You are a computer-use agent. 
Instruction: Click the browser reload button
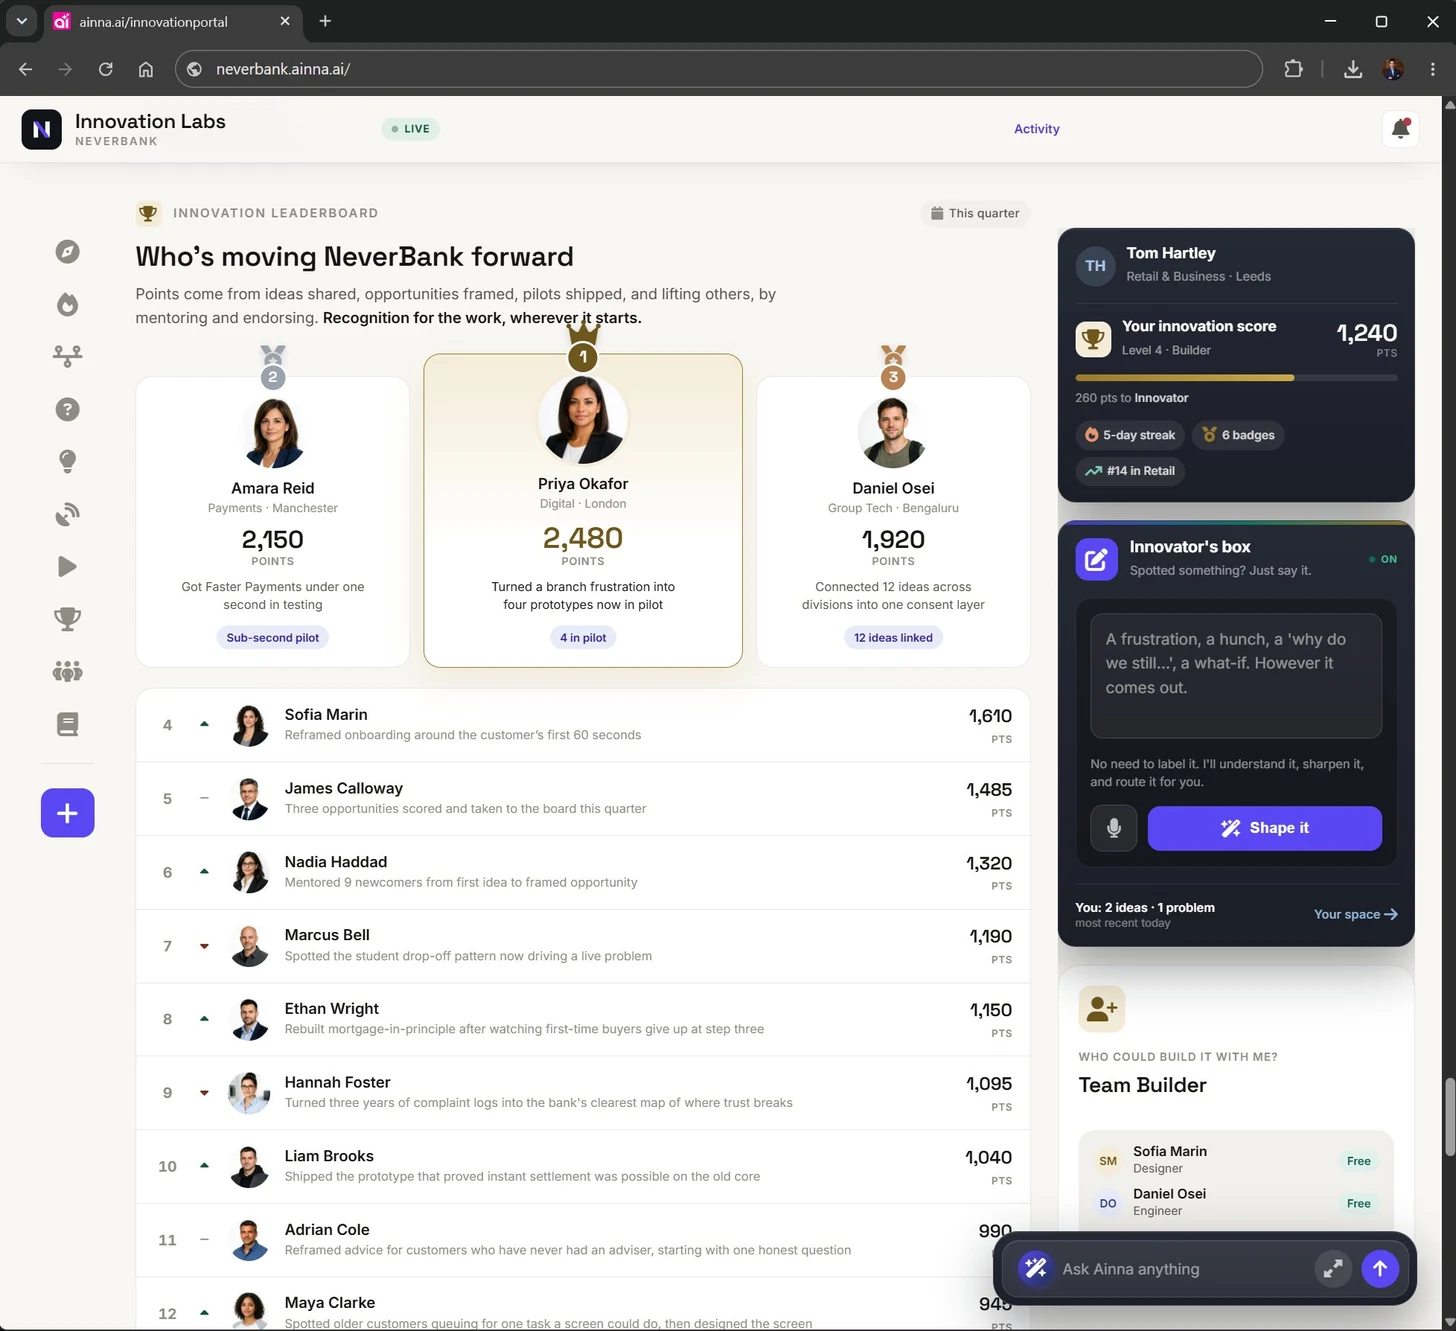105,69
